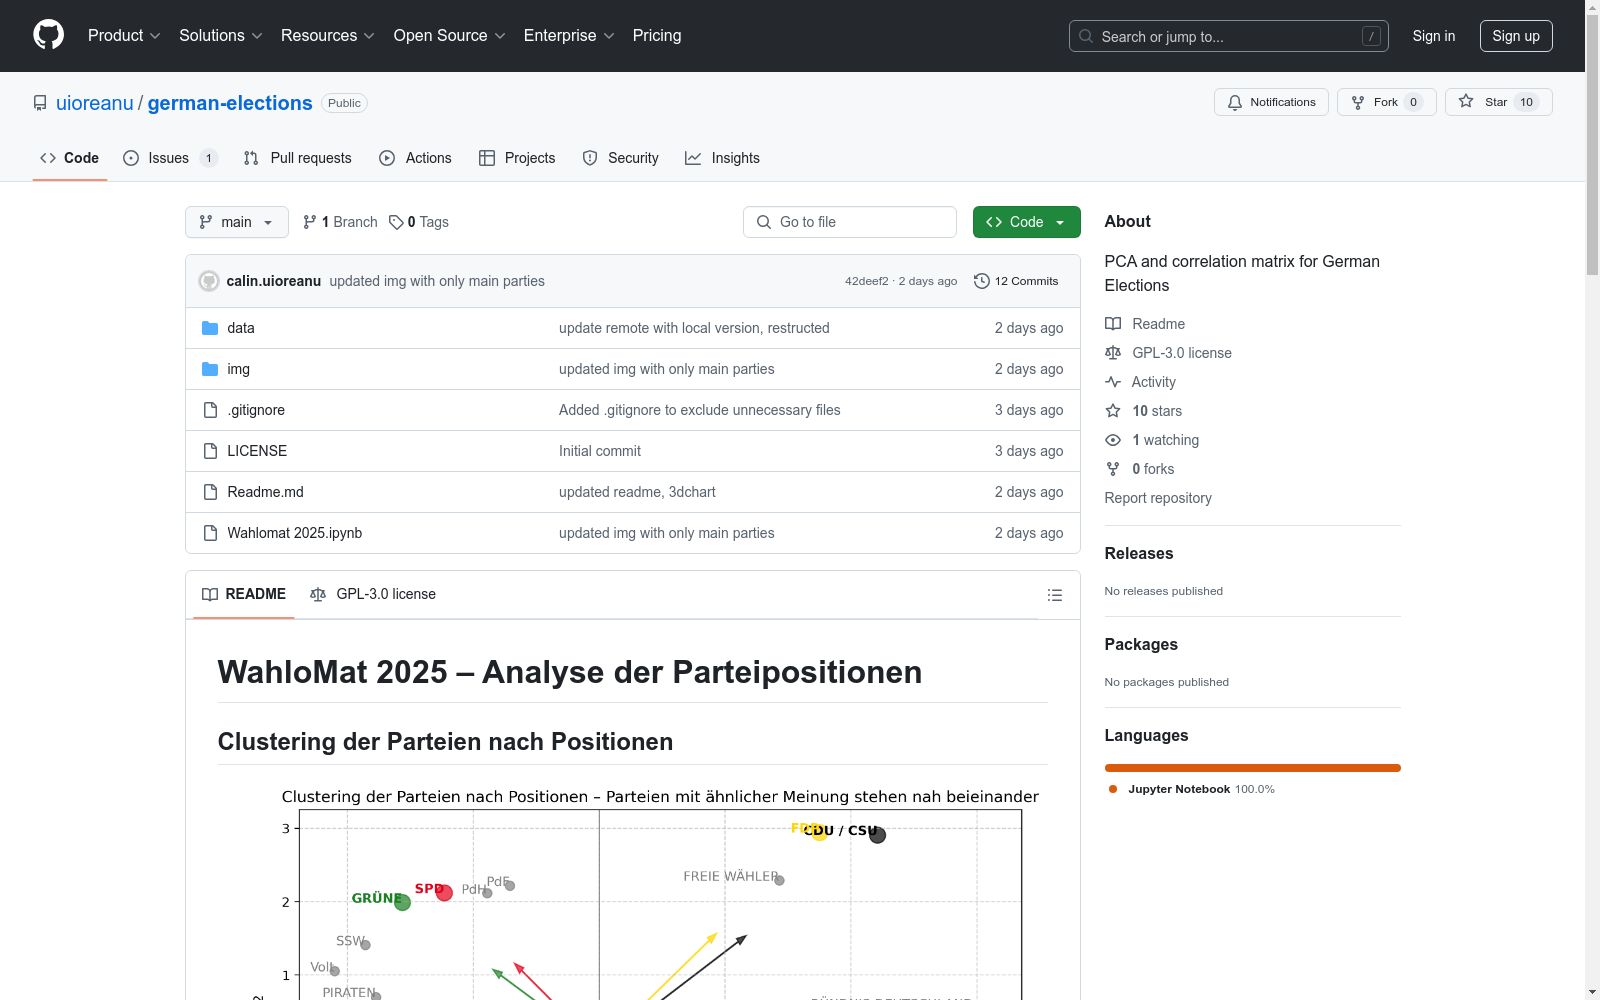The image size is (1600, 1000).
Task: Click the fork icon in Fork button
Action: pos(1358,102)
